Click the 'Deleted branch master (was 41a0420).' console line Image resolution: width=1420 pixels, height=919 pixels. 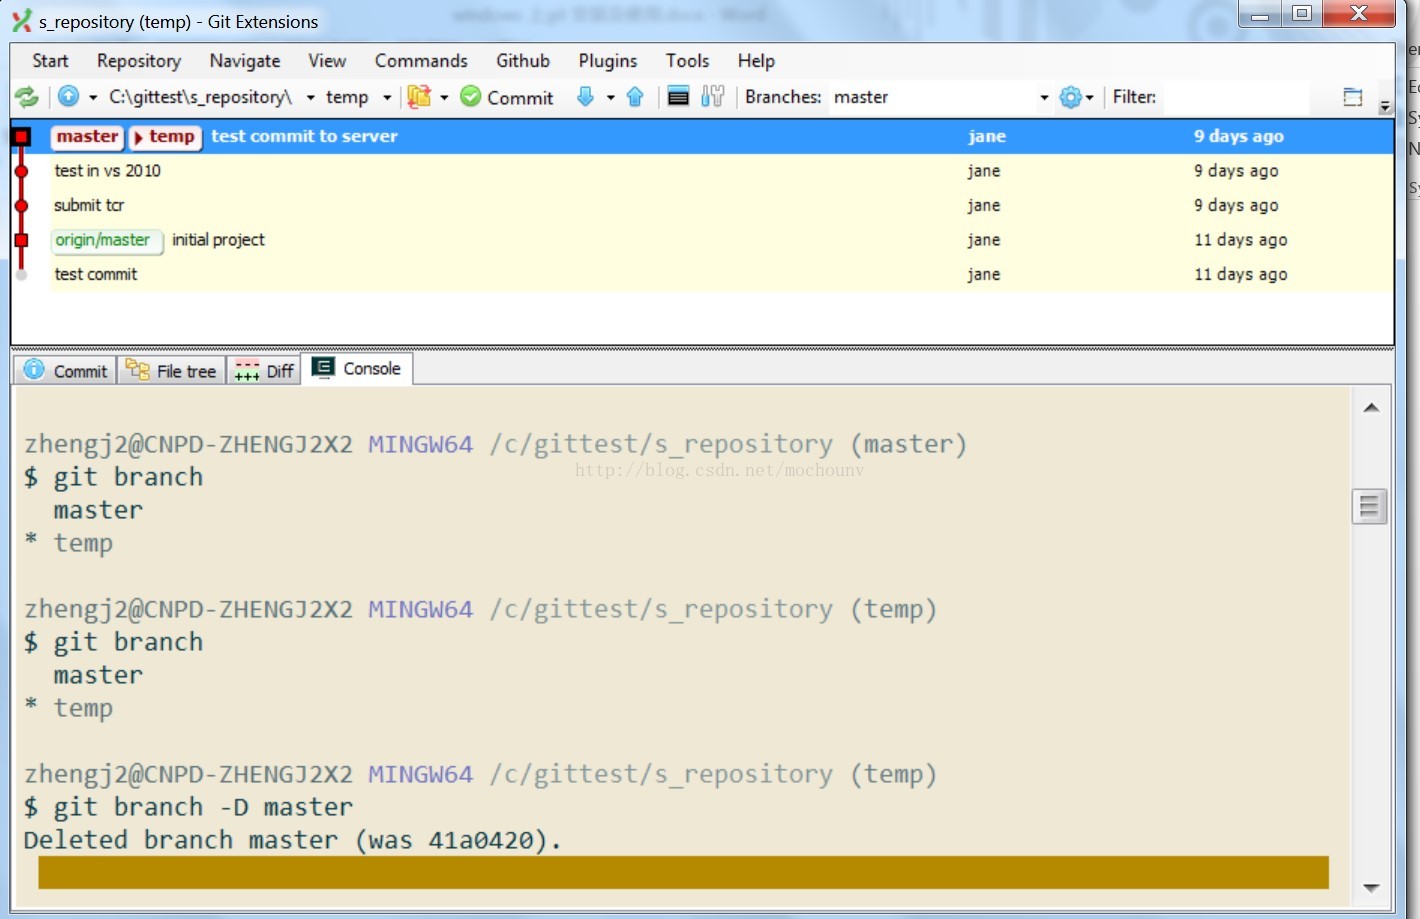tap(292, 840)
